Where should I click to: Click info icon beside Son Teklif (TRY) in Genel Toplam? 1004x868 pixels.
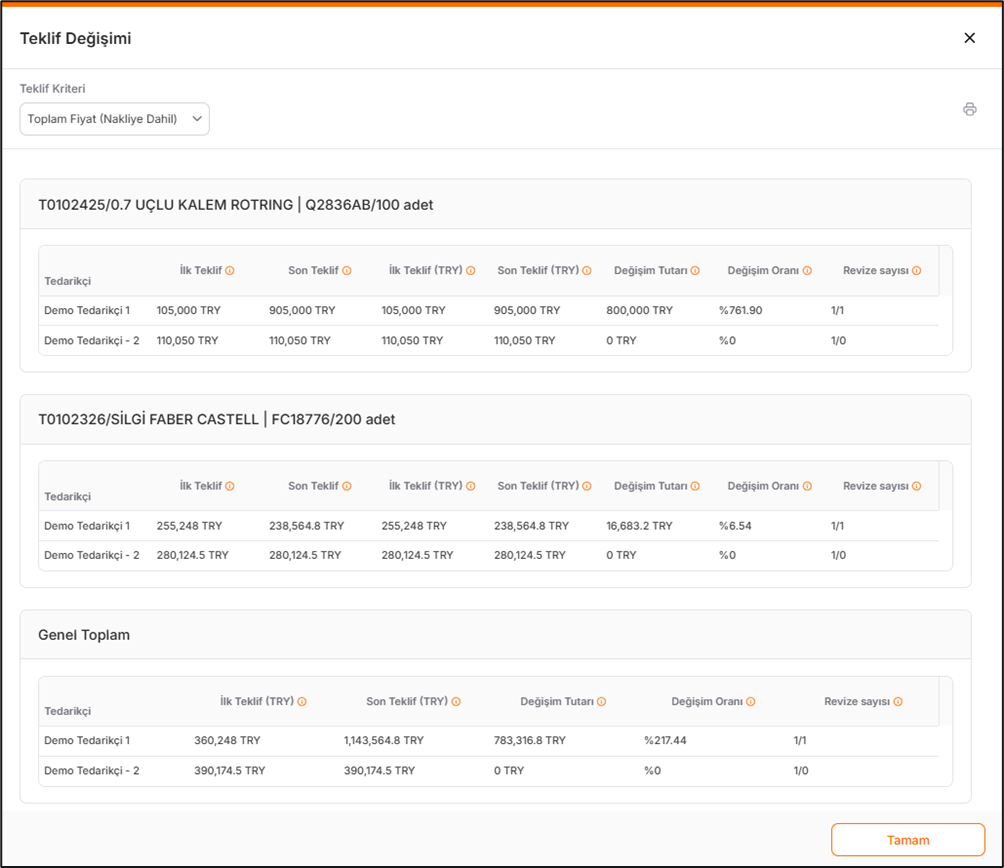(456, 702)
